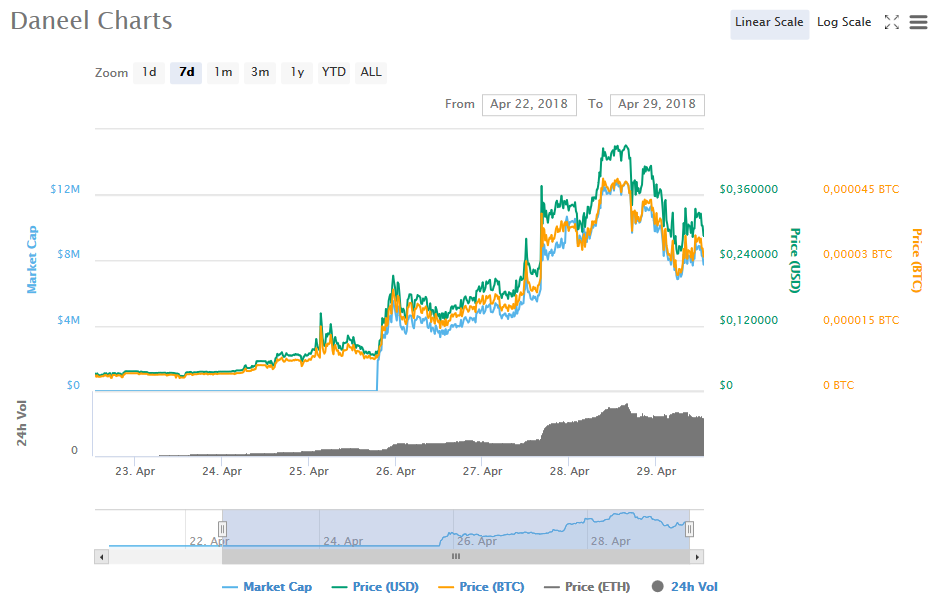This screenshot has height=605, width=936.
Task: Edit the From date field
Action: pyautogui.click(x=529, y=104)
